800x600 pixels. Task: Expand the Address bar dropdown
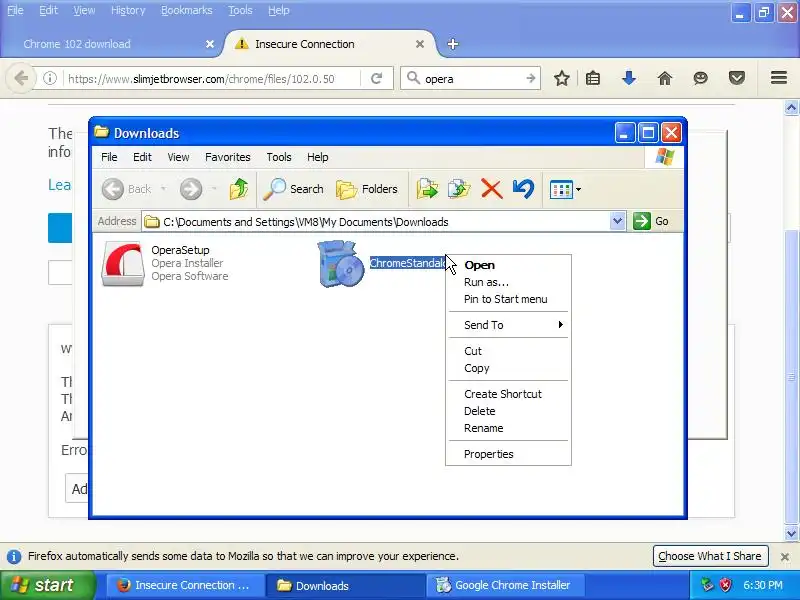(x=617, y=221)
